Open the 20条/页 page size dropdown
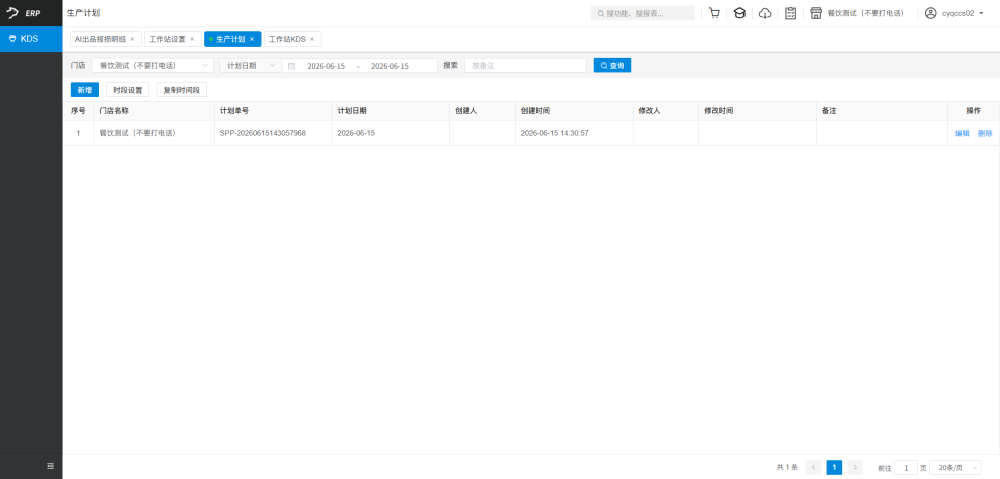1000x479 pixels. point(954,468)
